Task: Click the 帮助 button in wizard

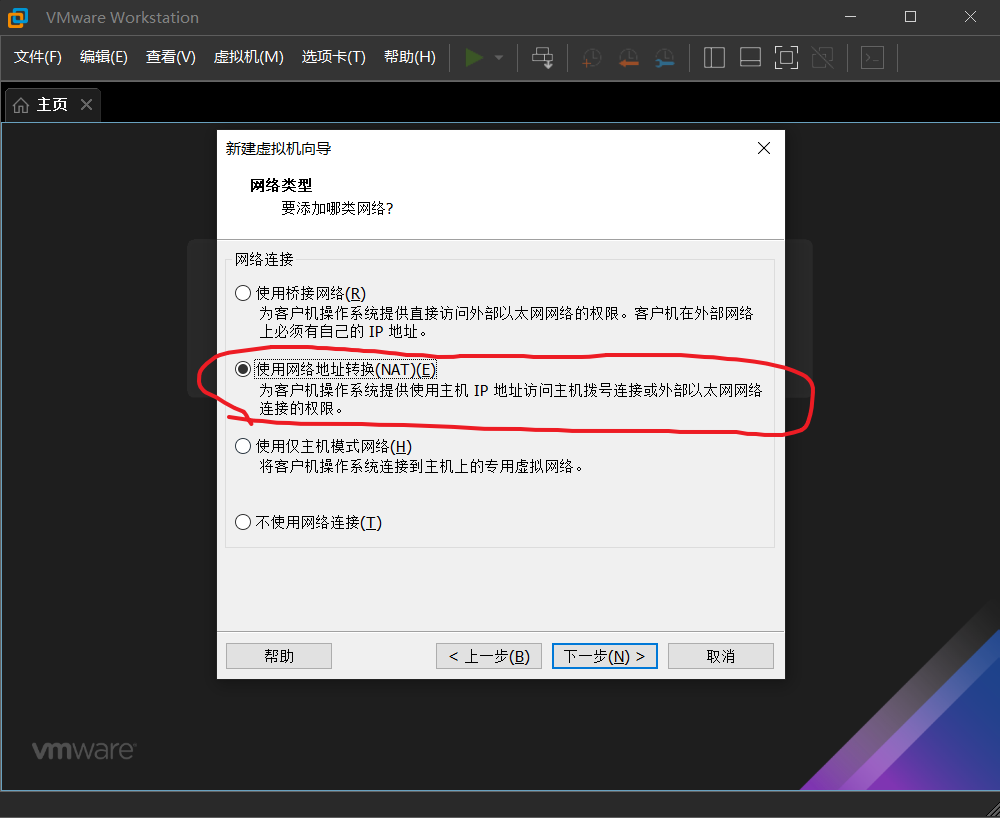Action: pos(279,656)
